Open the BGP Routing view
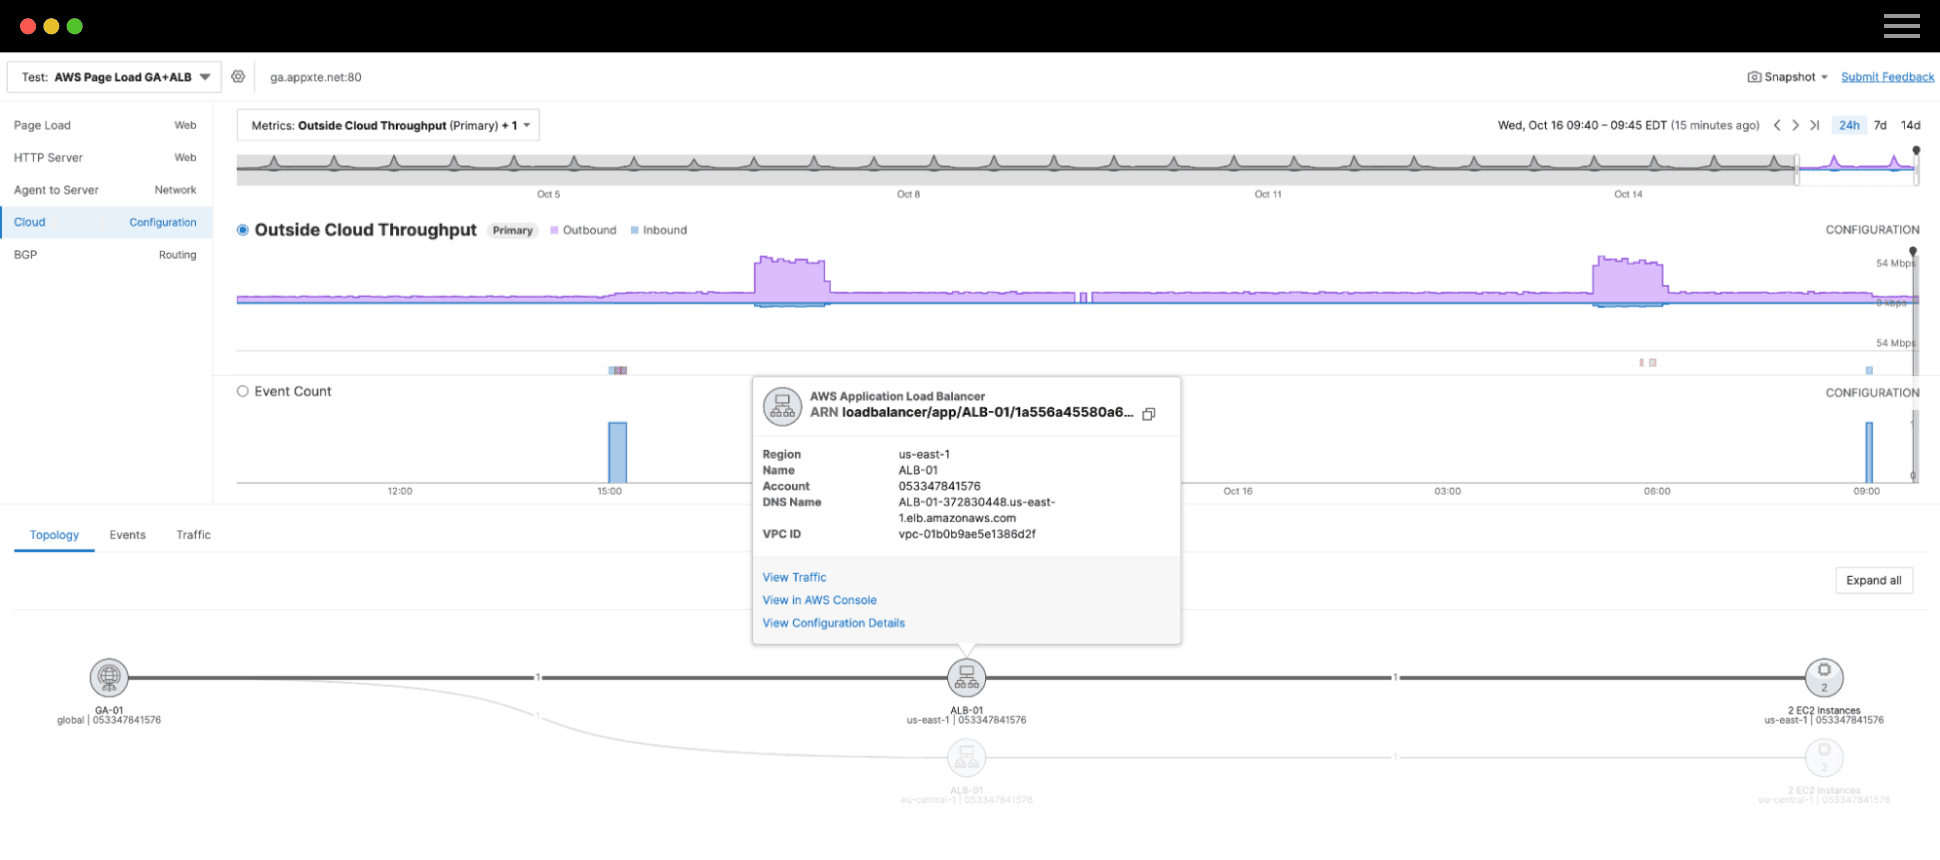The image size is (1940, 860). tap(106, 255)
